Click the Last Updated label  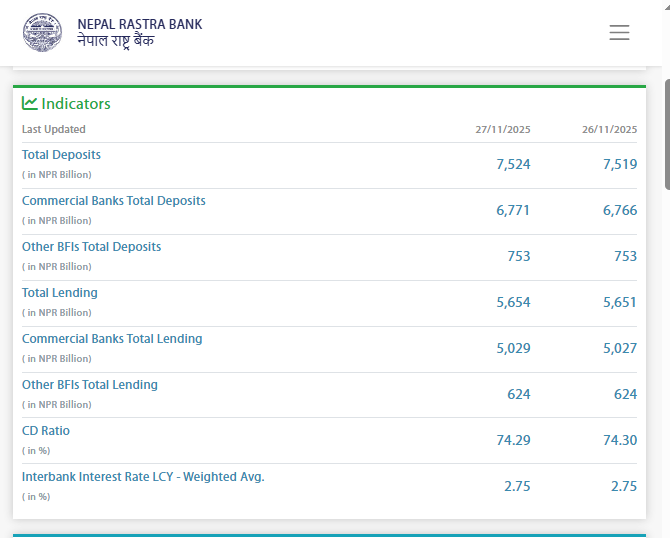click(x=54, y=129)
